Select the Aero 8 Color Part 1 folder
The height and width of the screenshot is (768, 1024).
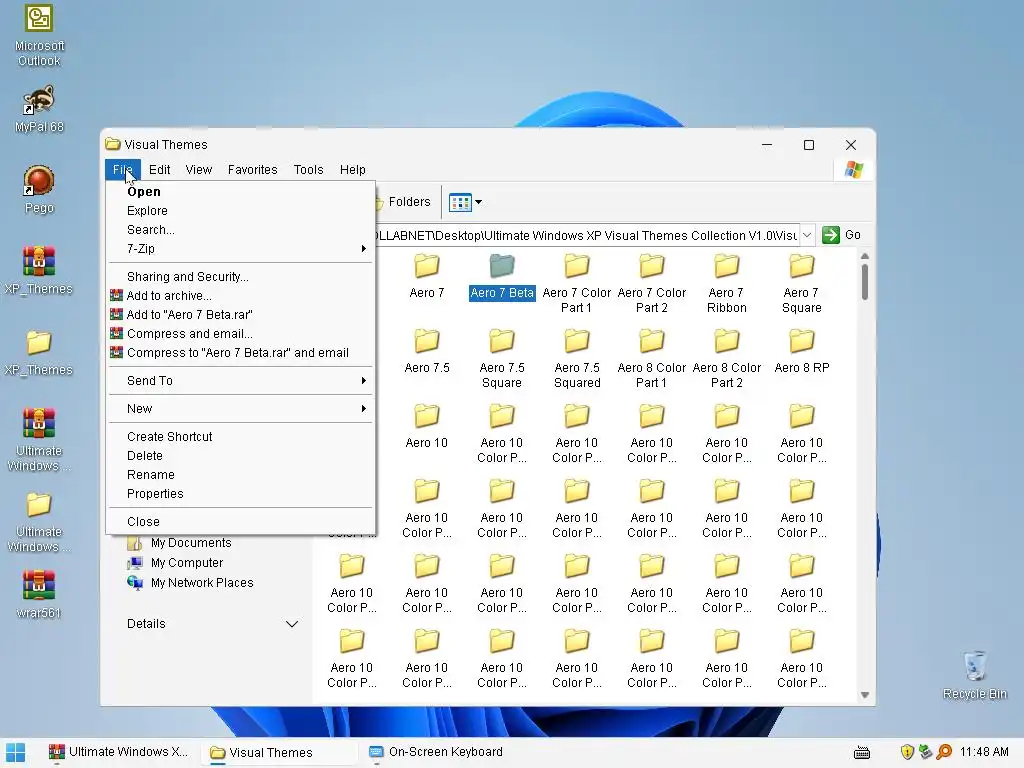tap(652, 359)
